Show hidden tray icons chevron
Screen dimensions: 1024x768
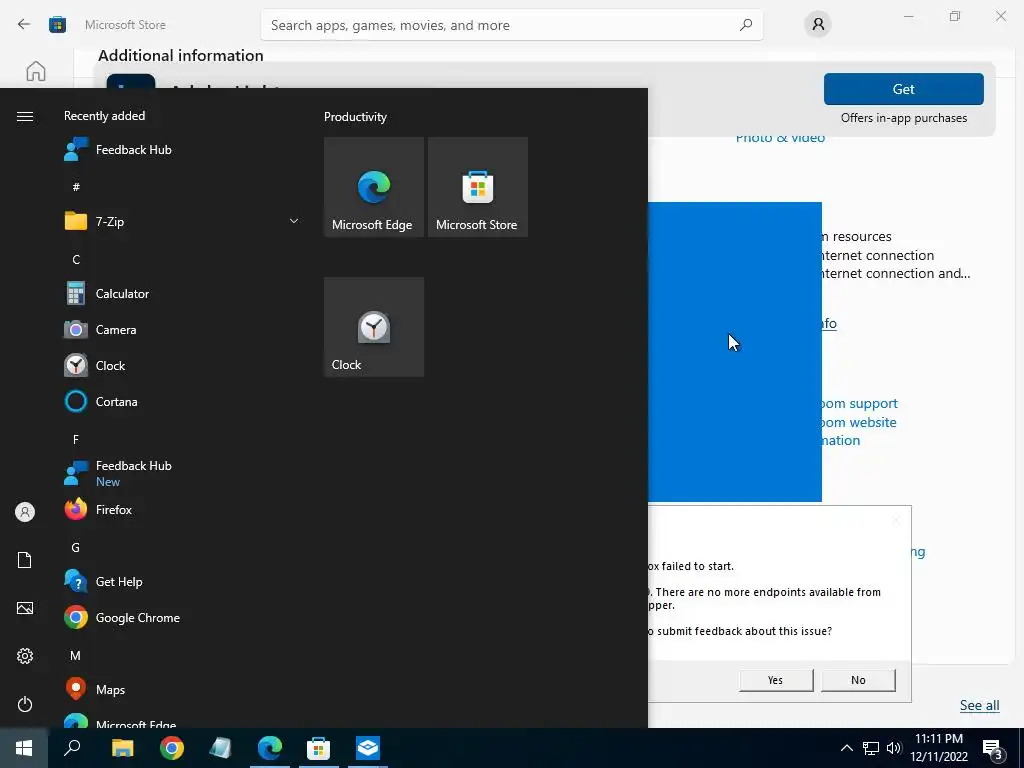point(846,748)
